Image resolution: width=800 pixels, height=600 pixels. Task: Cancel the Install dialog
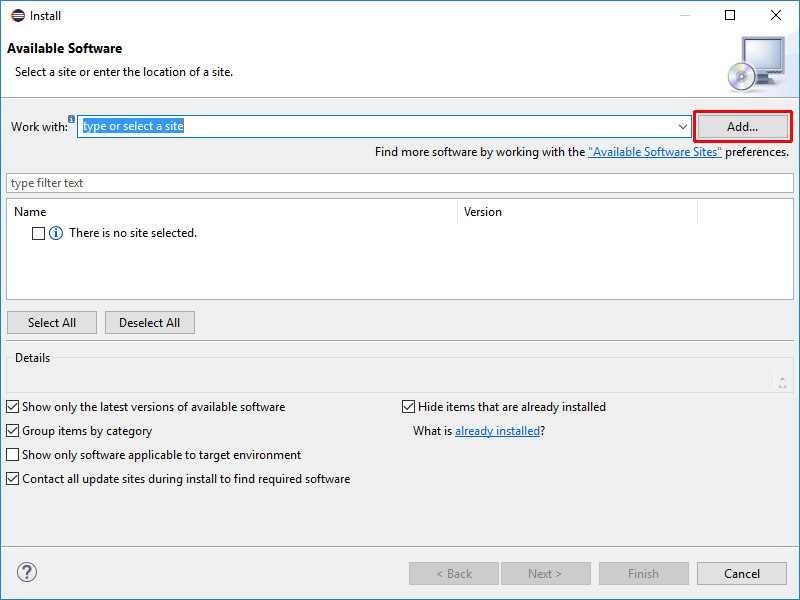[x=742, y=574]
